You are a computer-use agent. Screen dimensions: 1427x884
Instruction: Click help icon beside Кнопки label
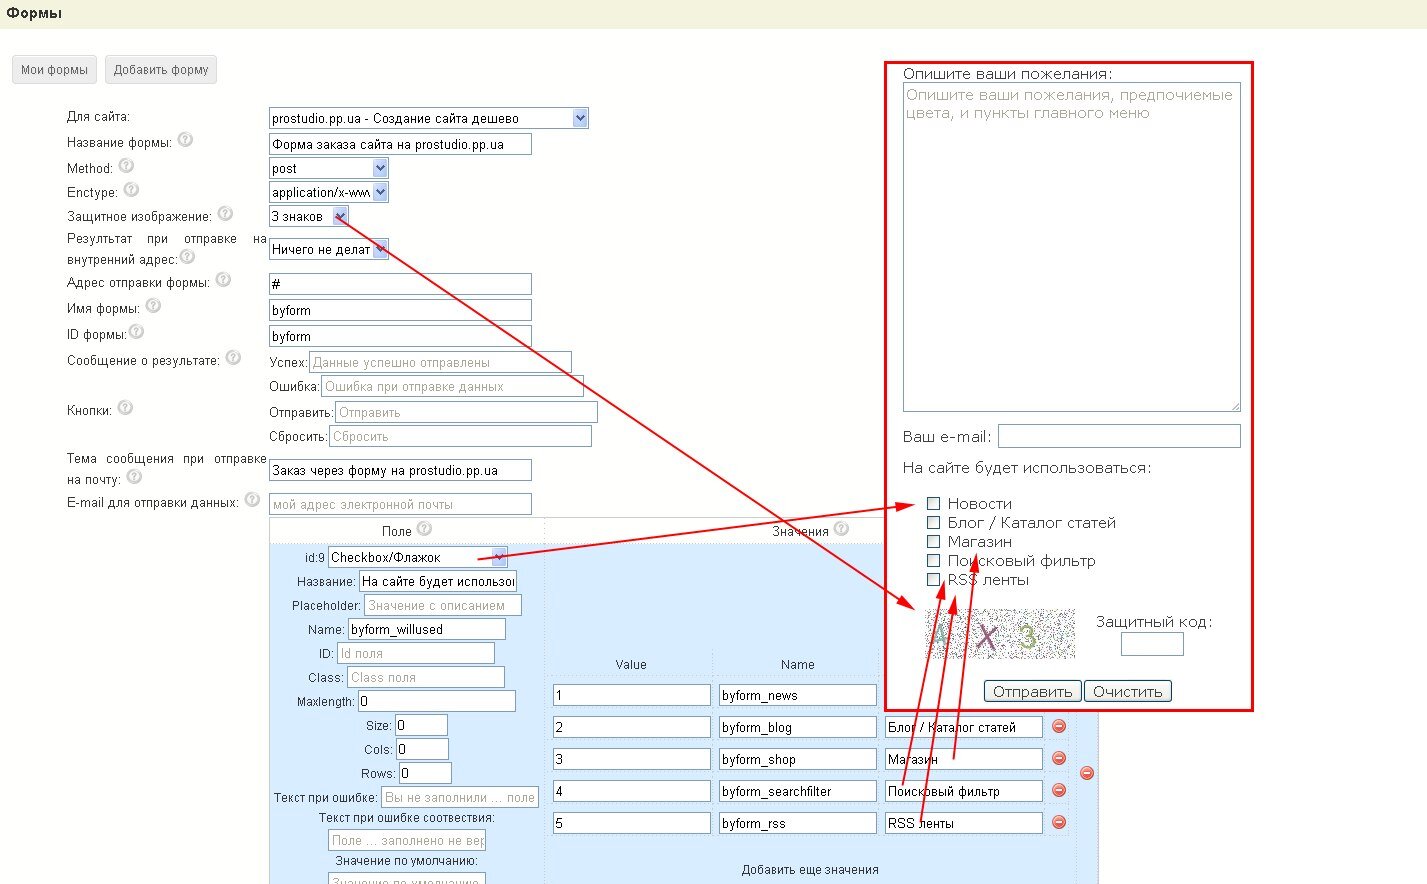pyautogui.click(x=125, y=408)
